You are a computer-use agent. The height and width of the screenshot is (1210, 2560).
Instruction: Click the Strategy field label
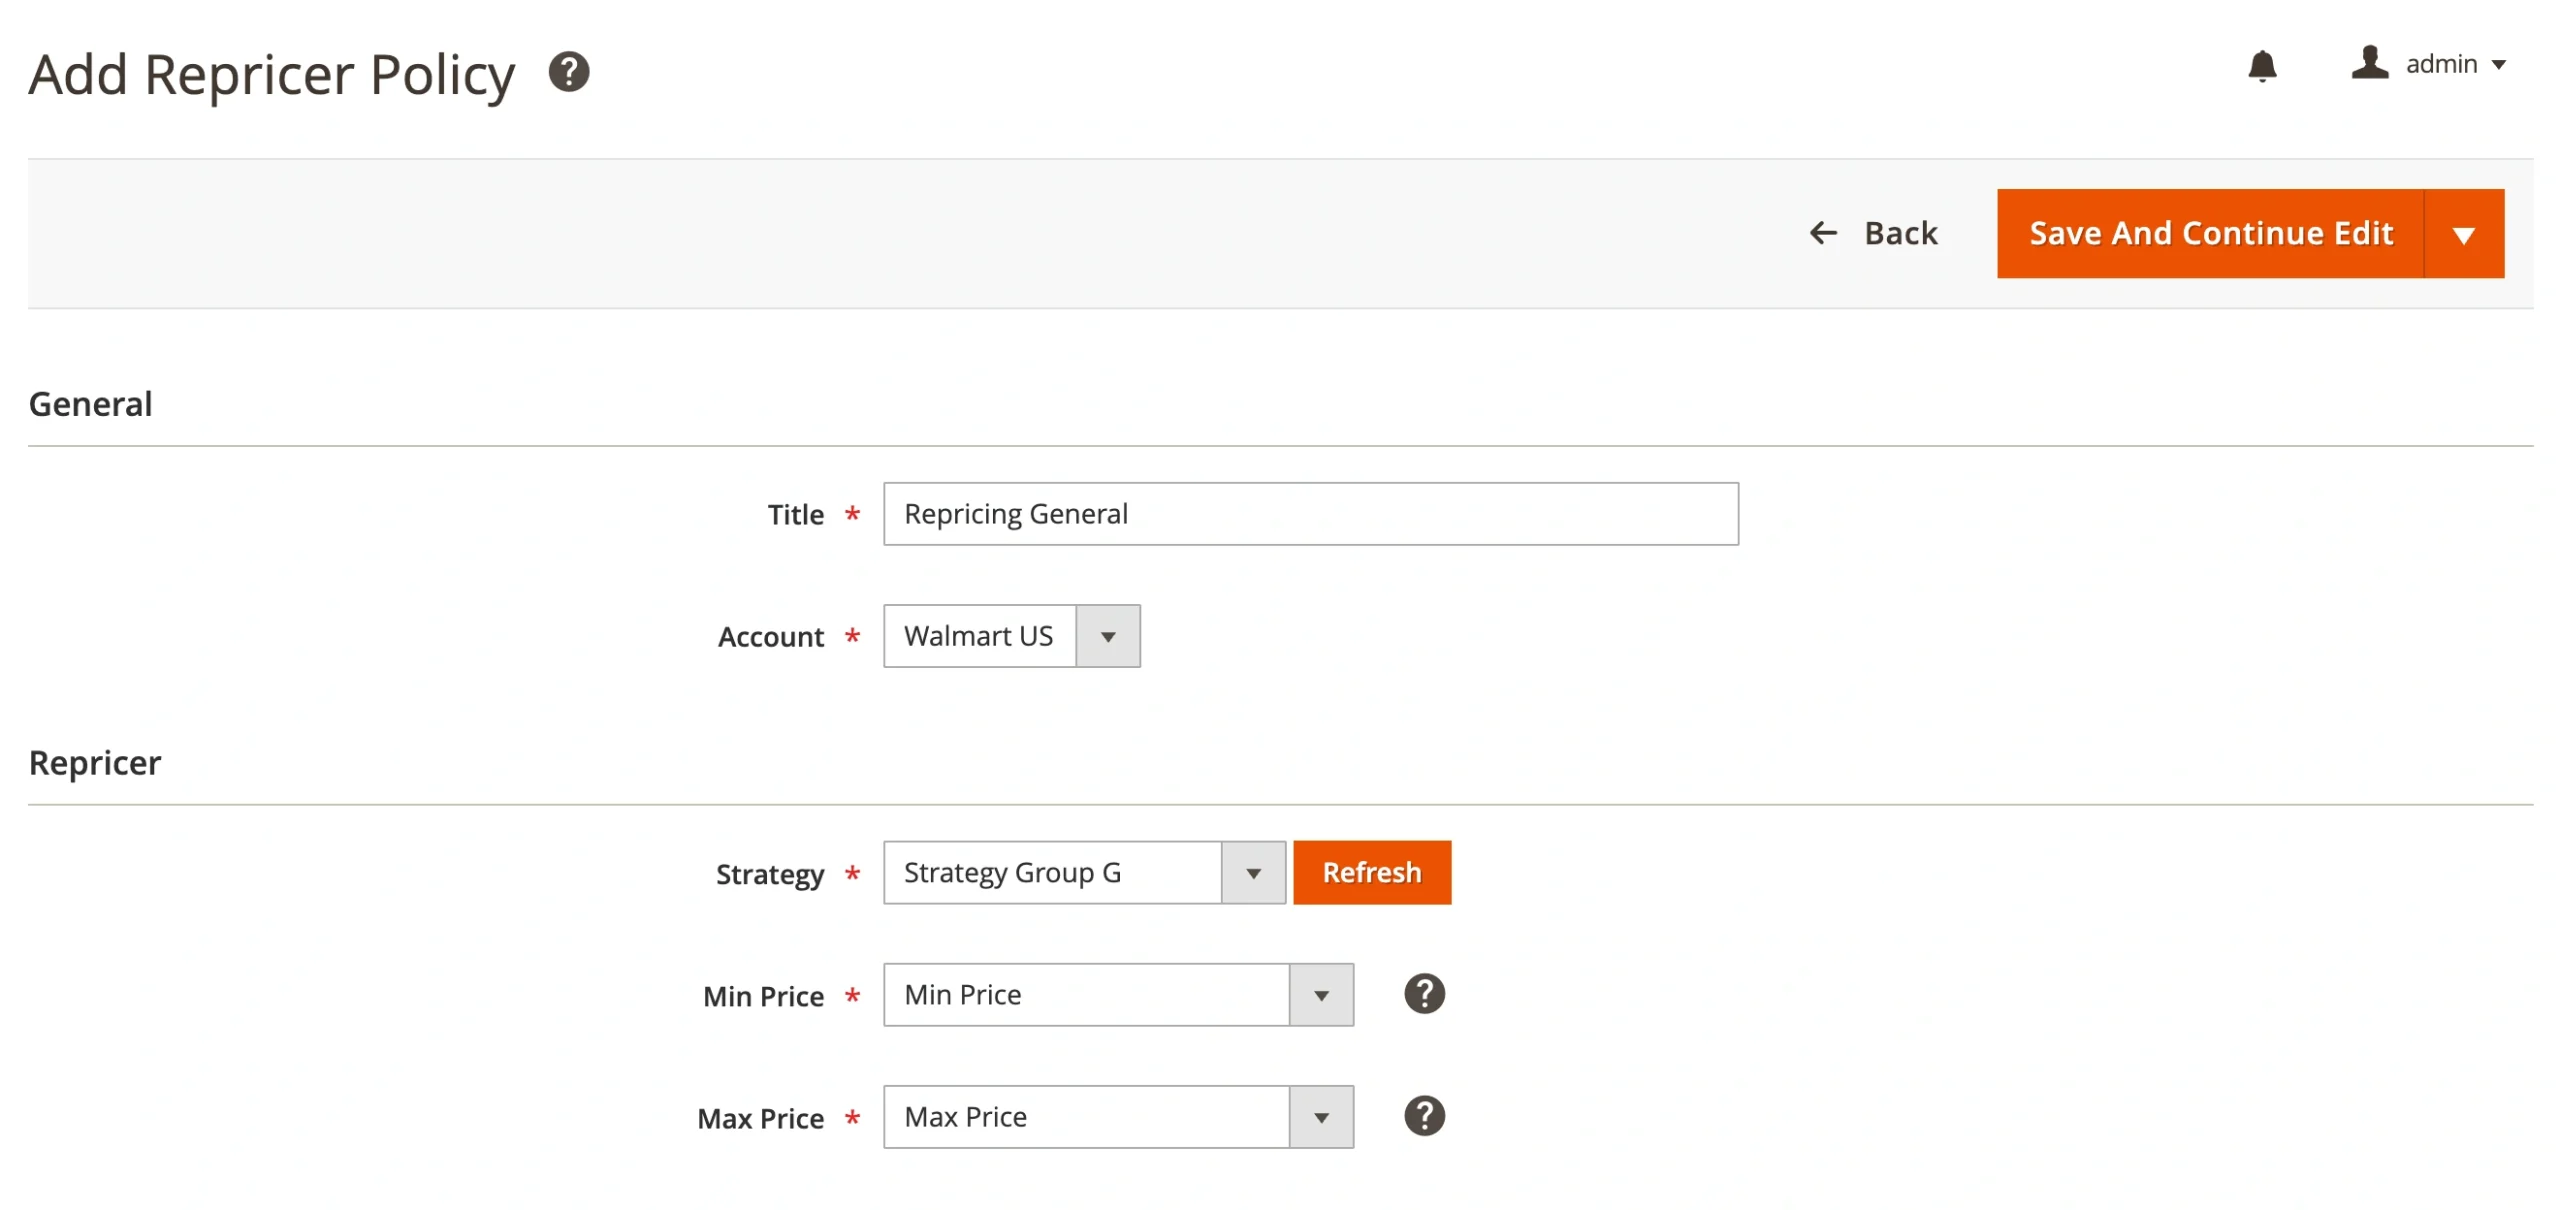[x=769, y=874]
